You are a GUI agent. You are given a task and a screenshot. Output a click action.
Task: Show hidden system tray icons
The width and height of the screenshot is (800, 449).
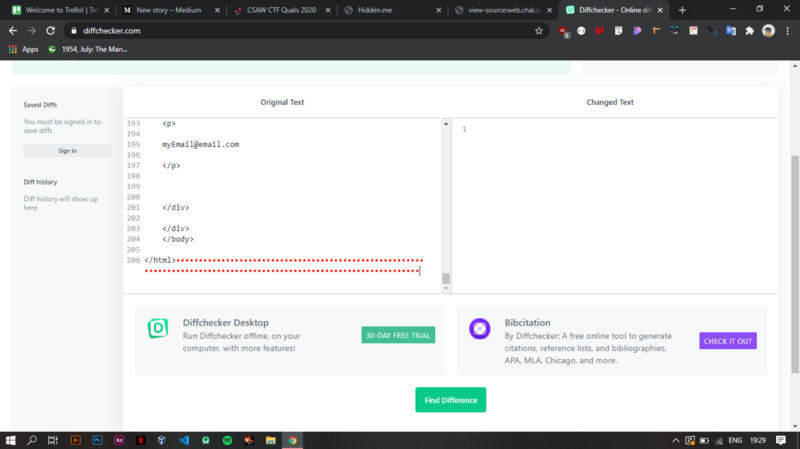[676, 440]
